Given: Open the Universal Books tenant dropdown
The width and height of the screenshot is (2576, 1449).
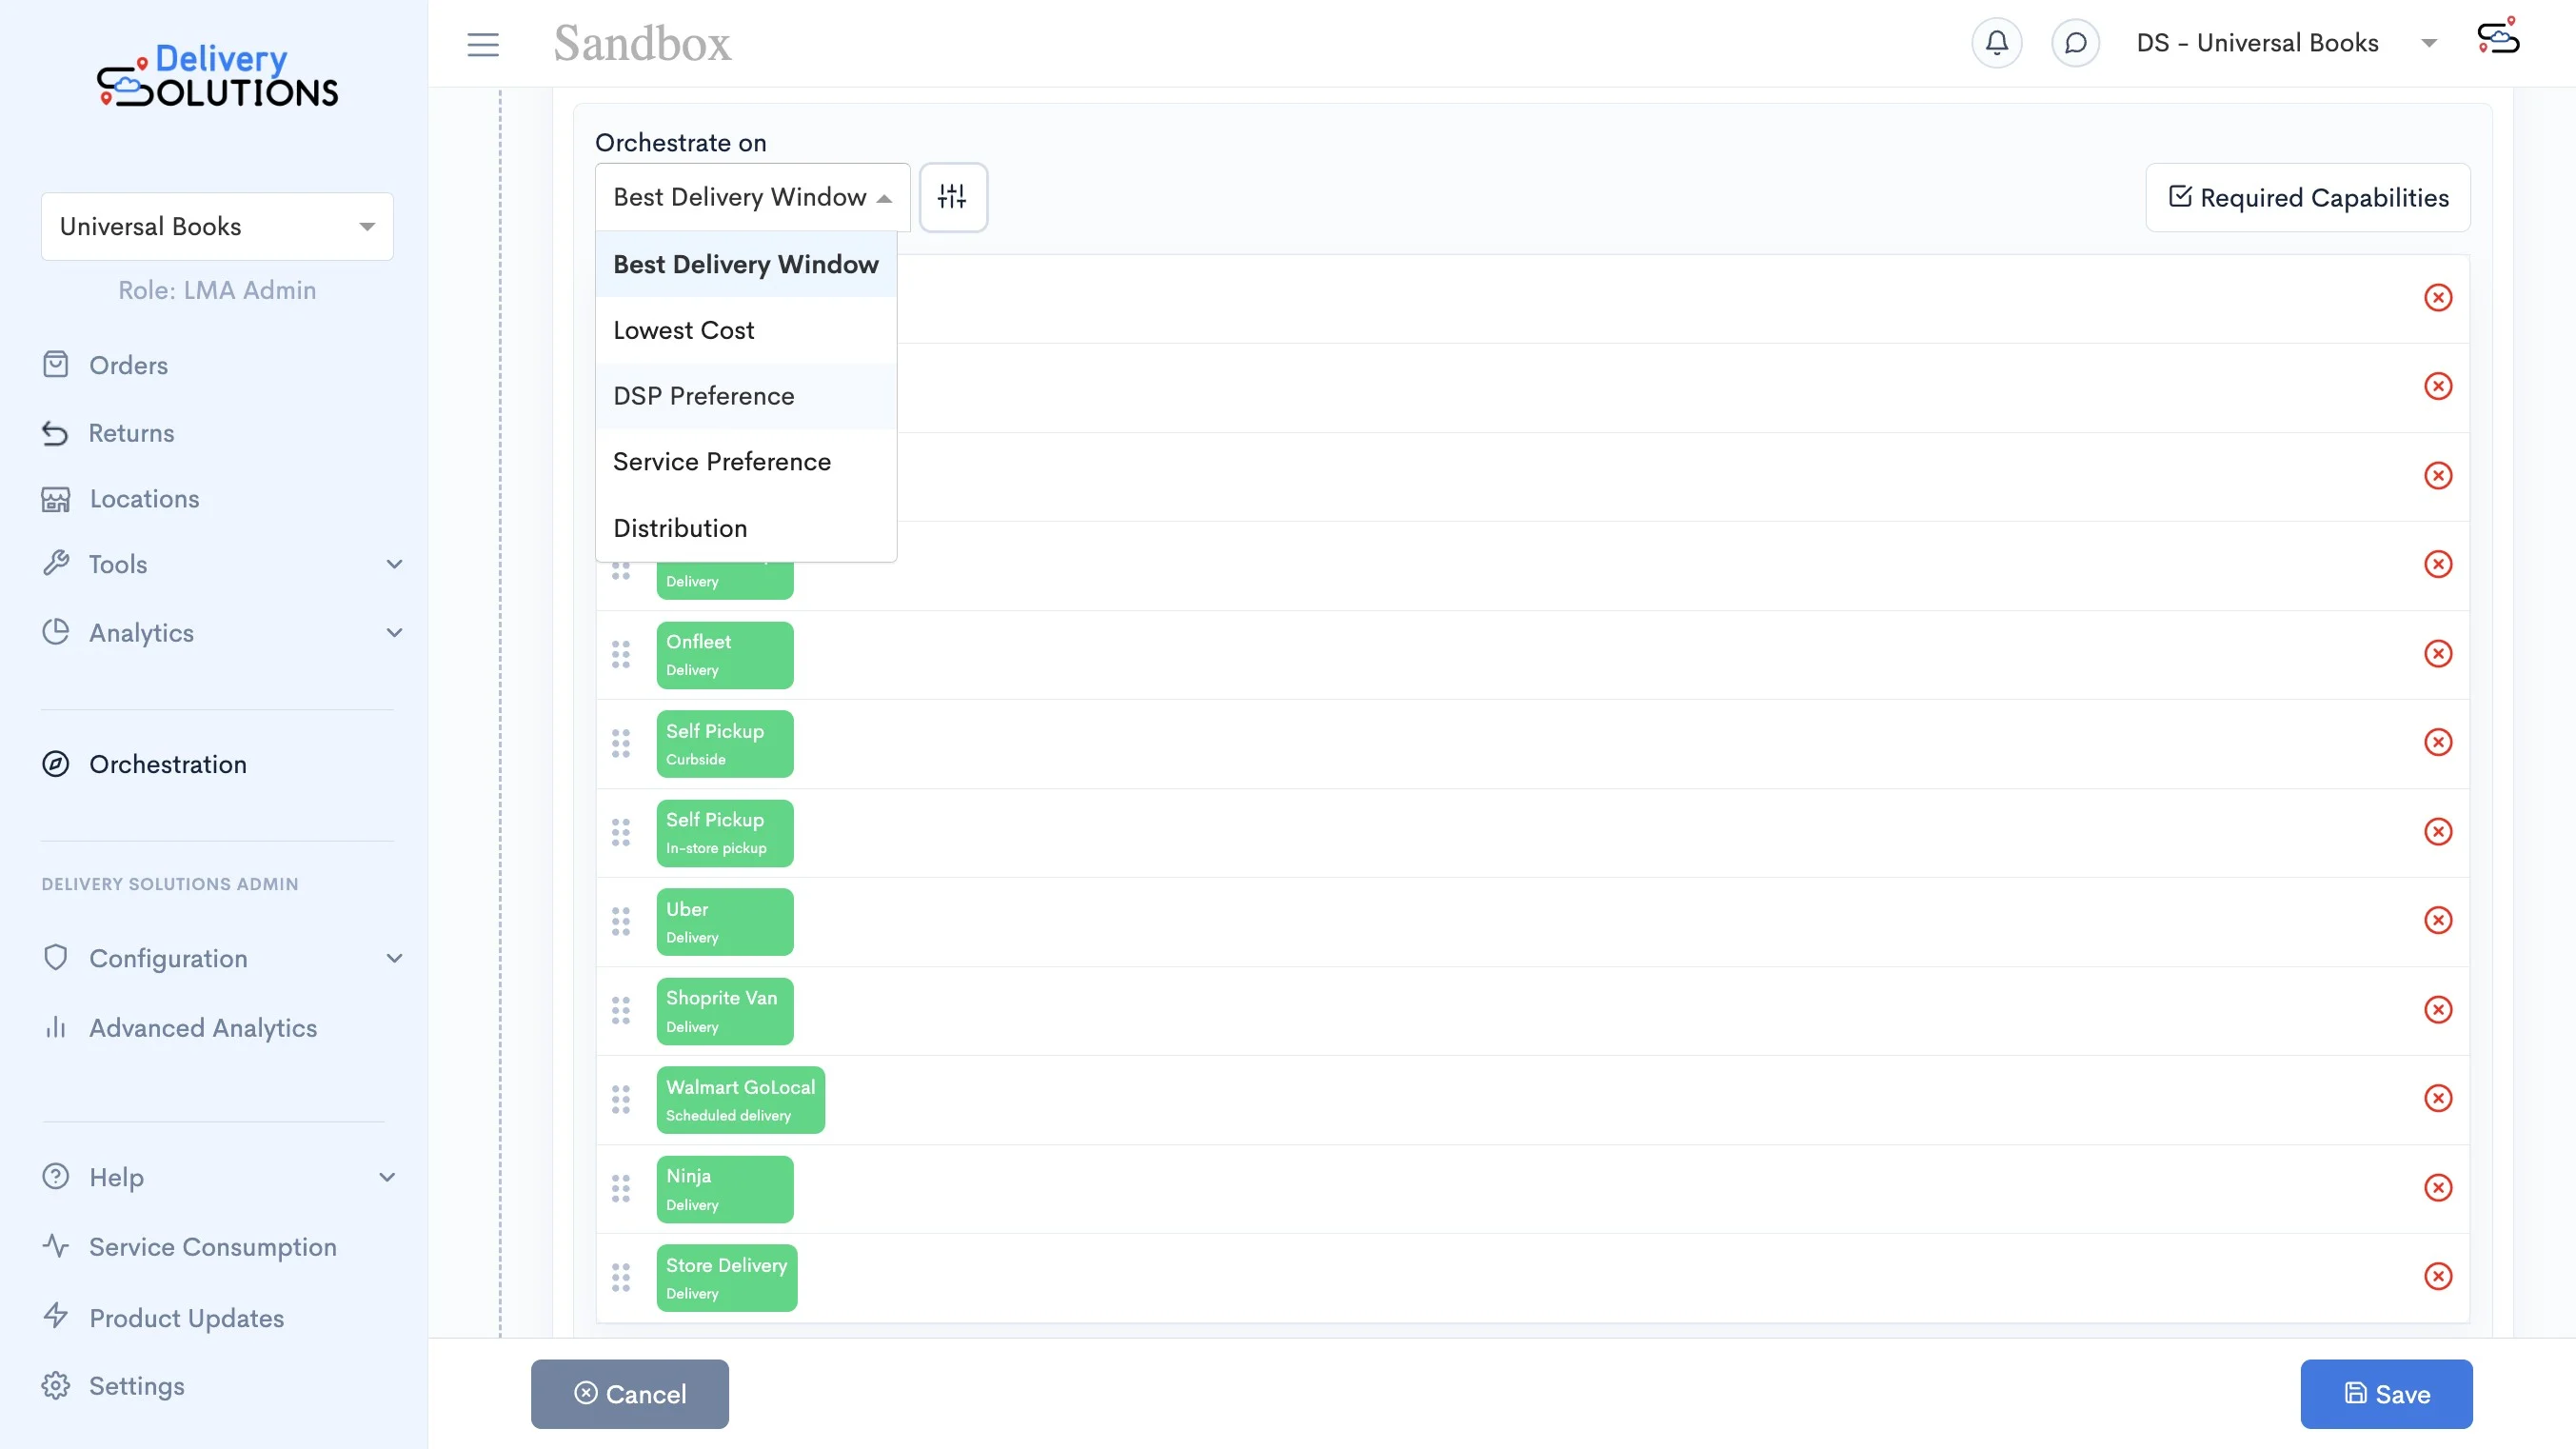Looking at the screenshot, I should pyautogui.click(x=217, y=227).
